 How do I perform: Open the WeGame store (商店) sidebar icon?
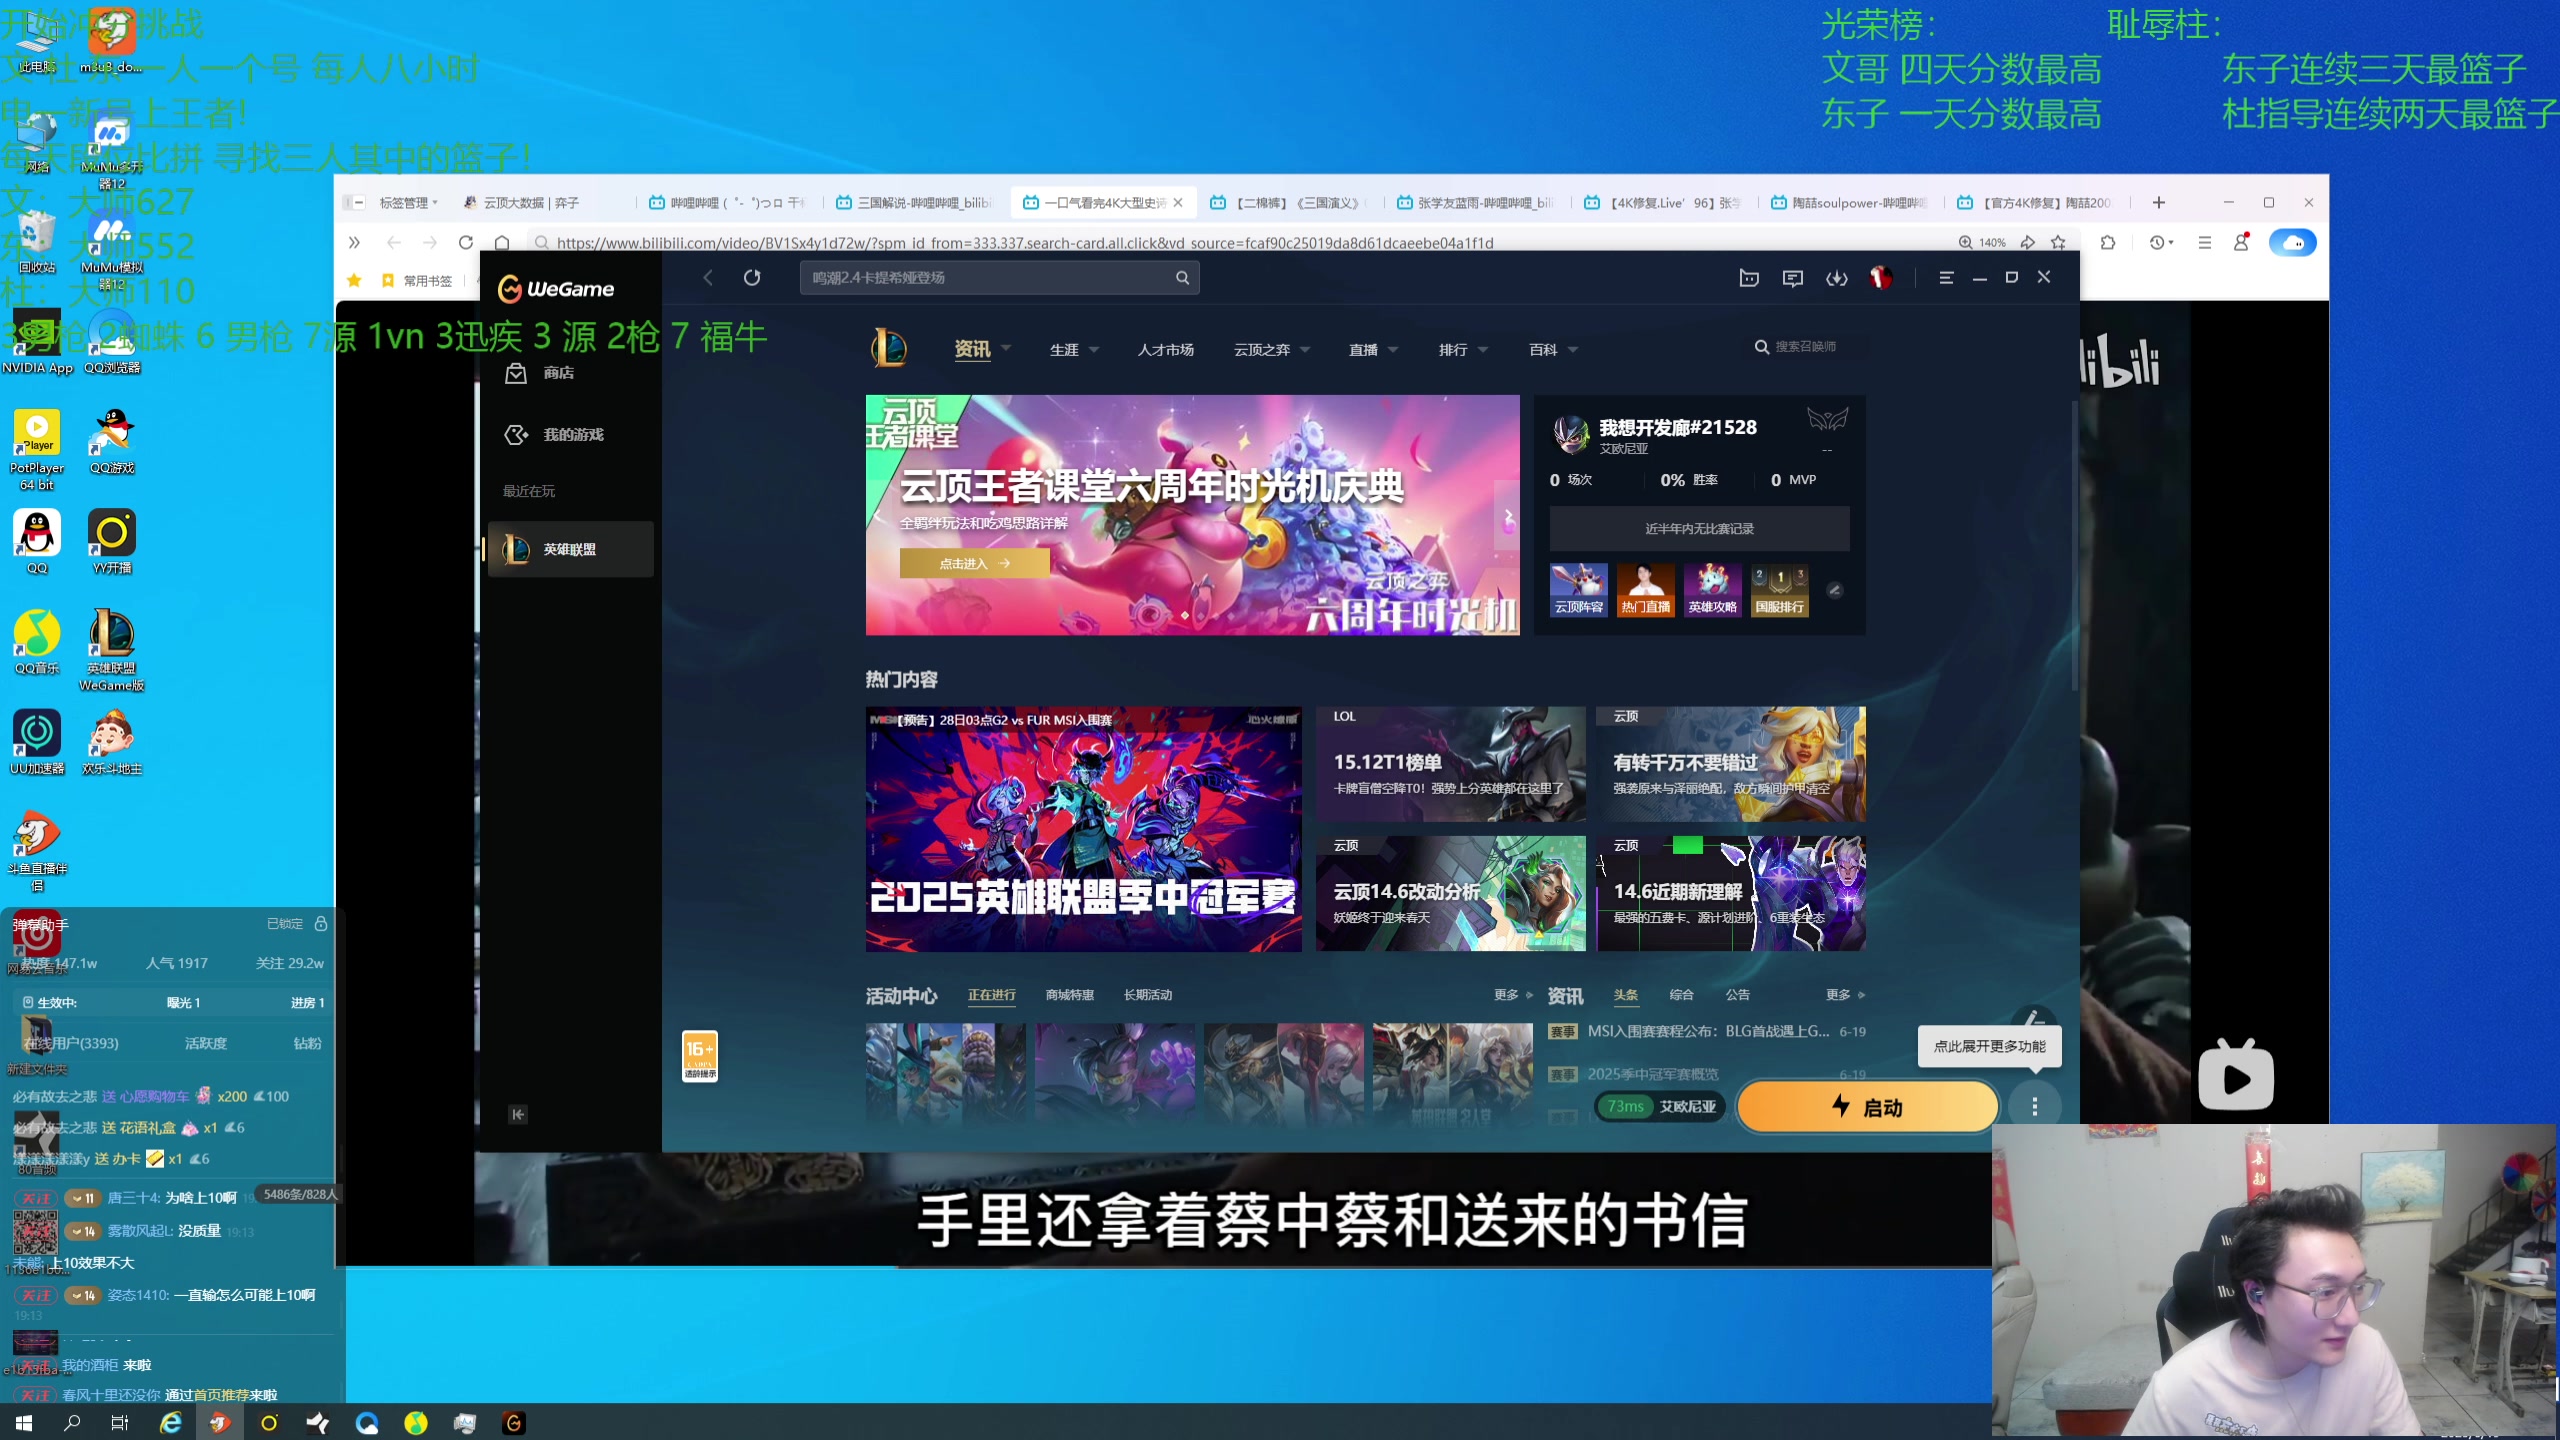click(x=516, y=373)
